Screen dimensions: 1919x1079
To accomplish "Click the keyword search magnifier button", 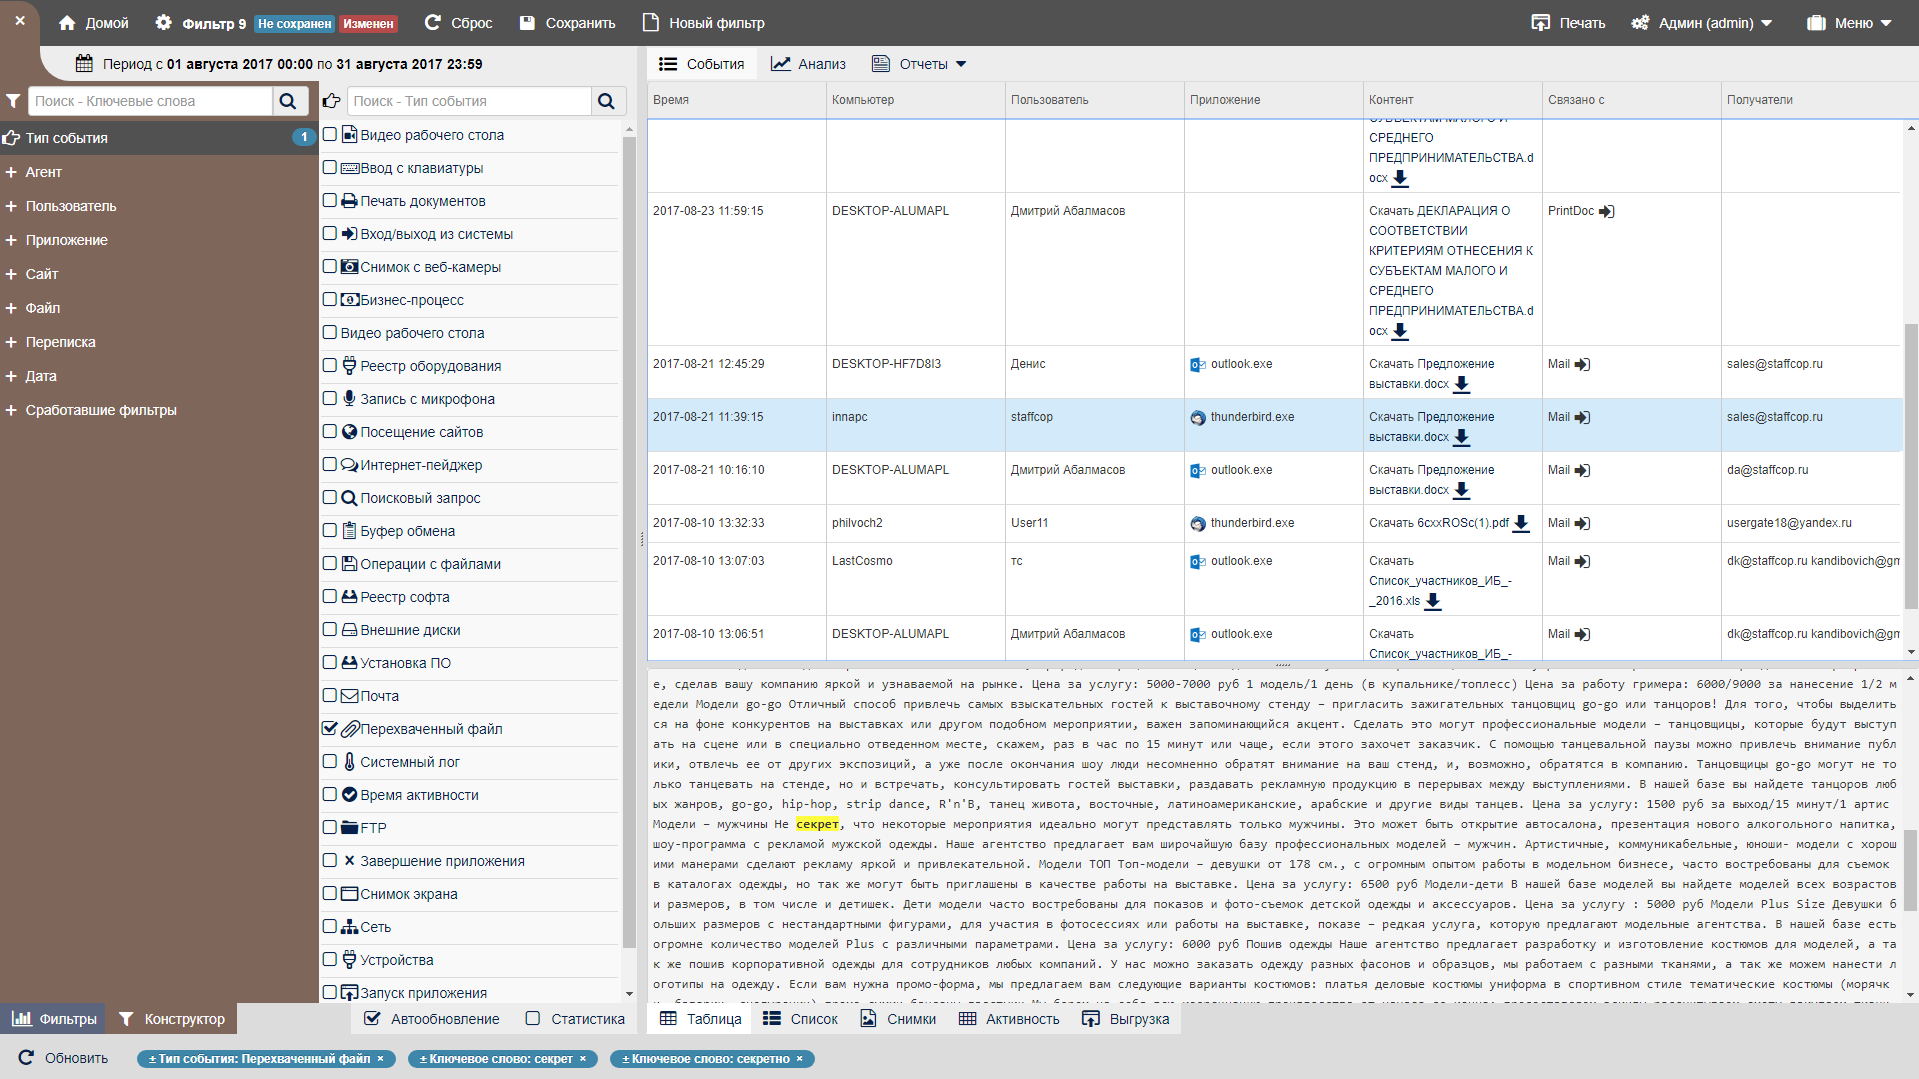I will (x=288, y=101).
